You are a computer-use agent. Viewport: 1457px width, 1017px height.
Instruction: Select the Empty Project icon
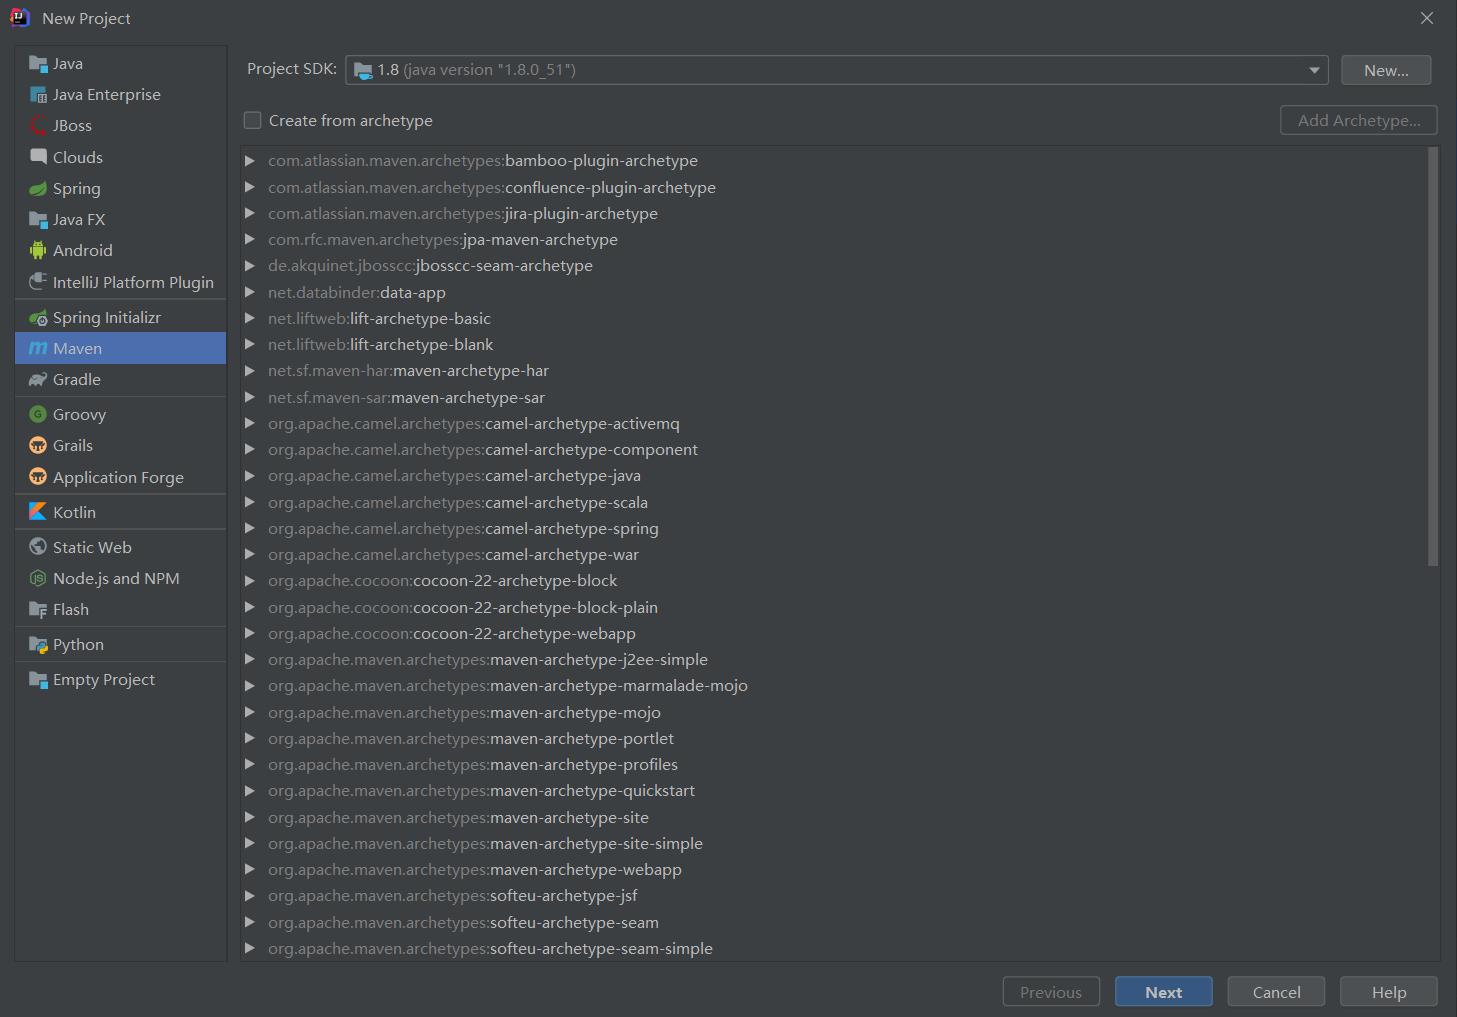tap(38, 680)
